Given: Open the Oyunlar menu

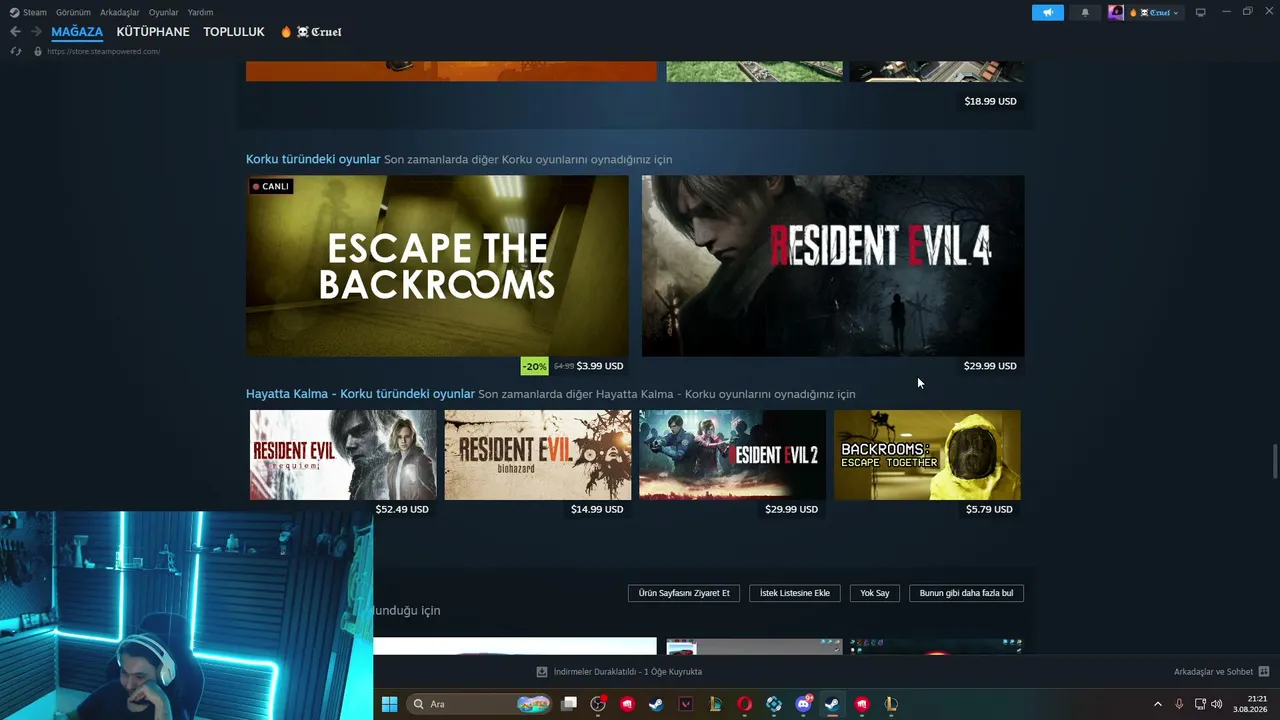Looking at the screenshot, I should pyautogui.click(x=163, y=13).
